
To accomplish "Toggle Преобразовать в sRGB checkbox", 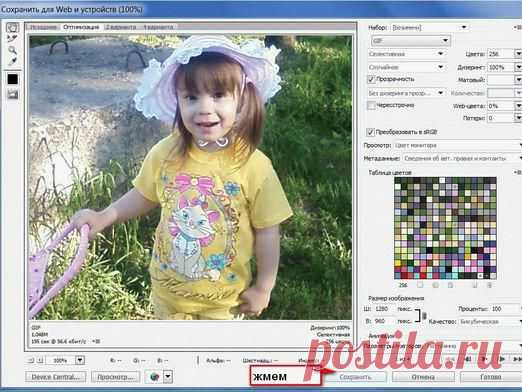I will [370, 132].
